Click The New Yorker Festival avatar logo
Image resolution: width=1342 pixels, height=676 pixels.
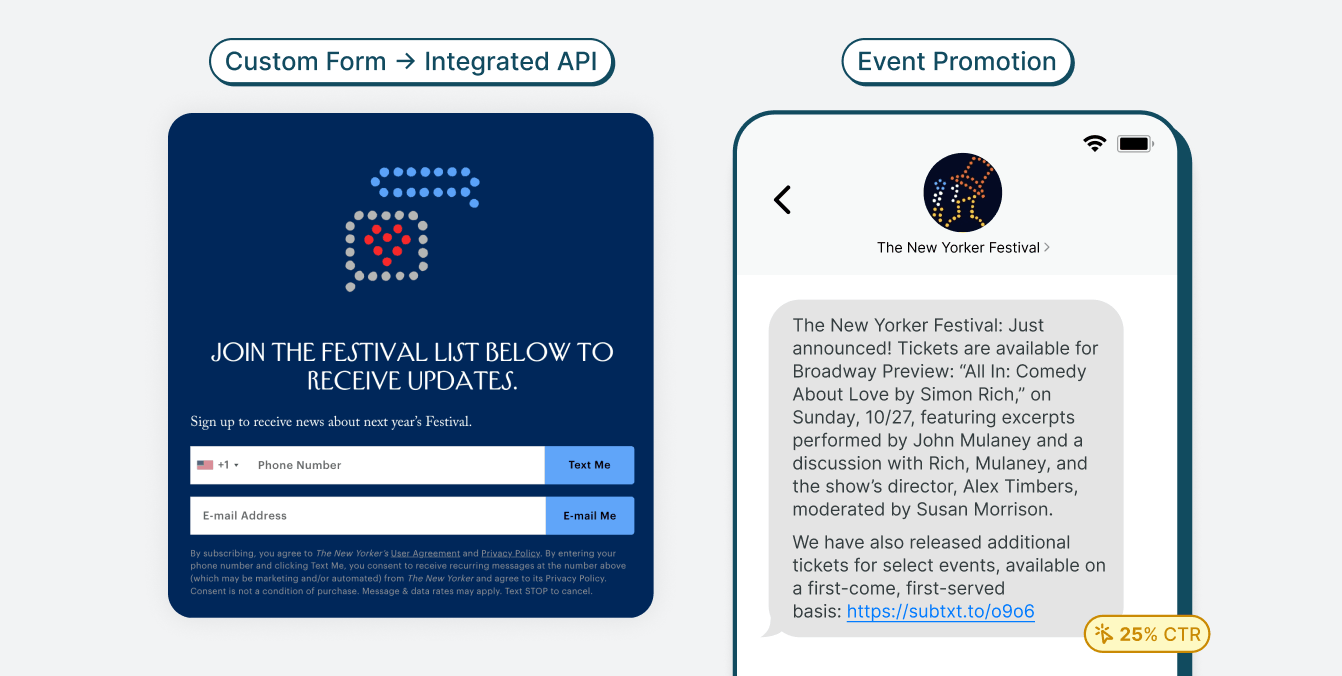[962, 192]
